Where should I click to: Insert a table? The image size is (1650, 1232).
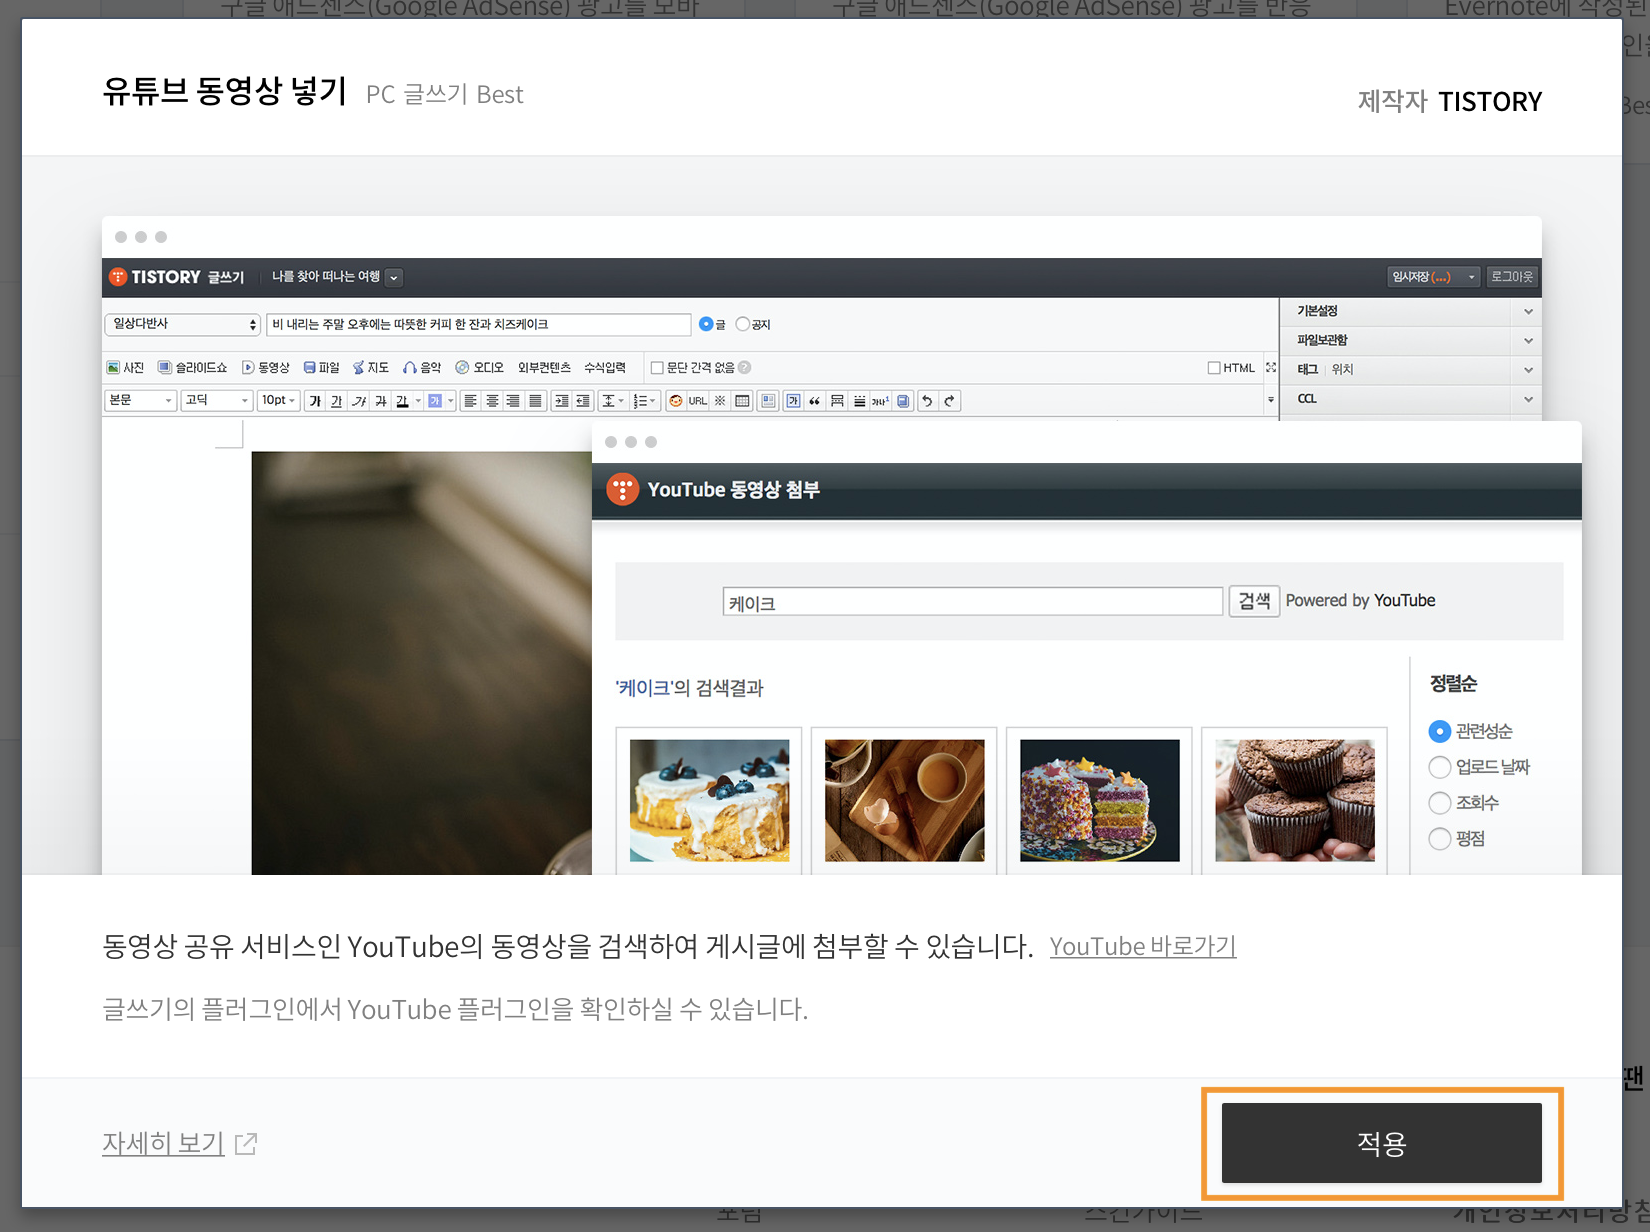742,401
